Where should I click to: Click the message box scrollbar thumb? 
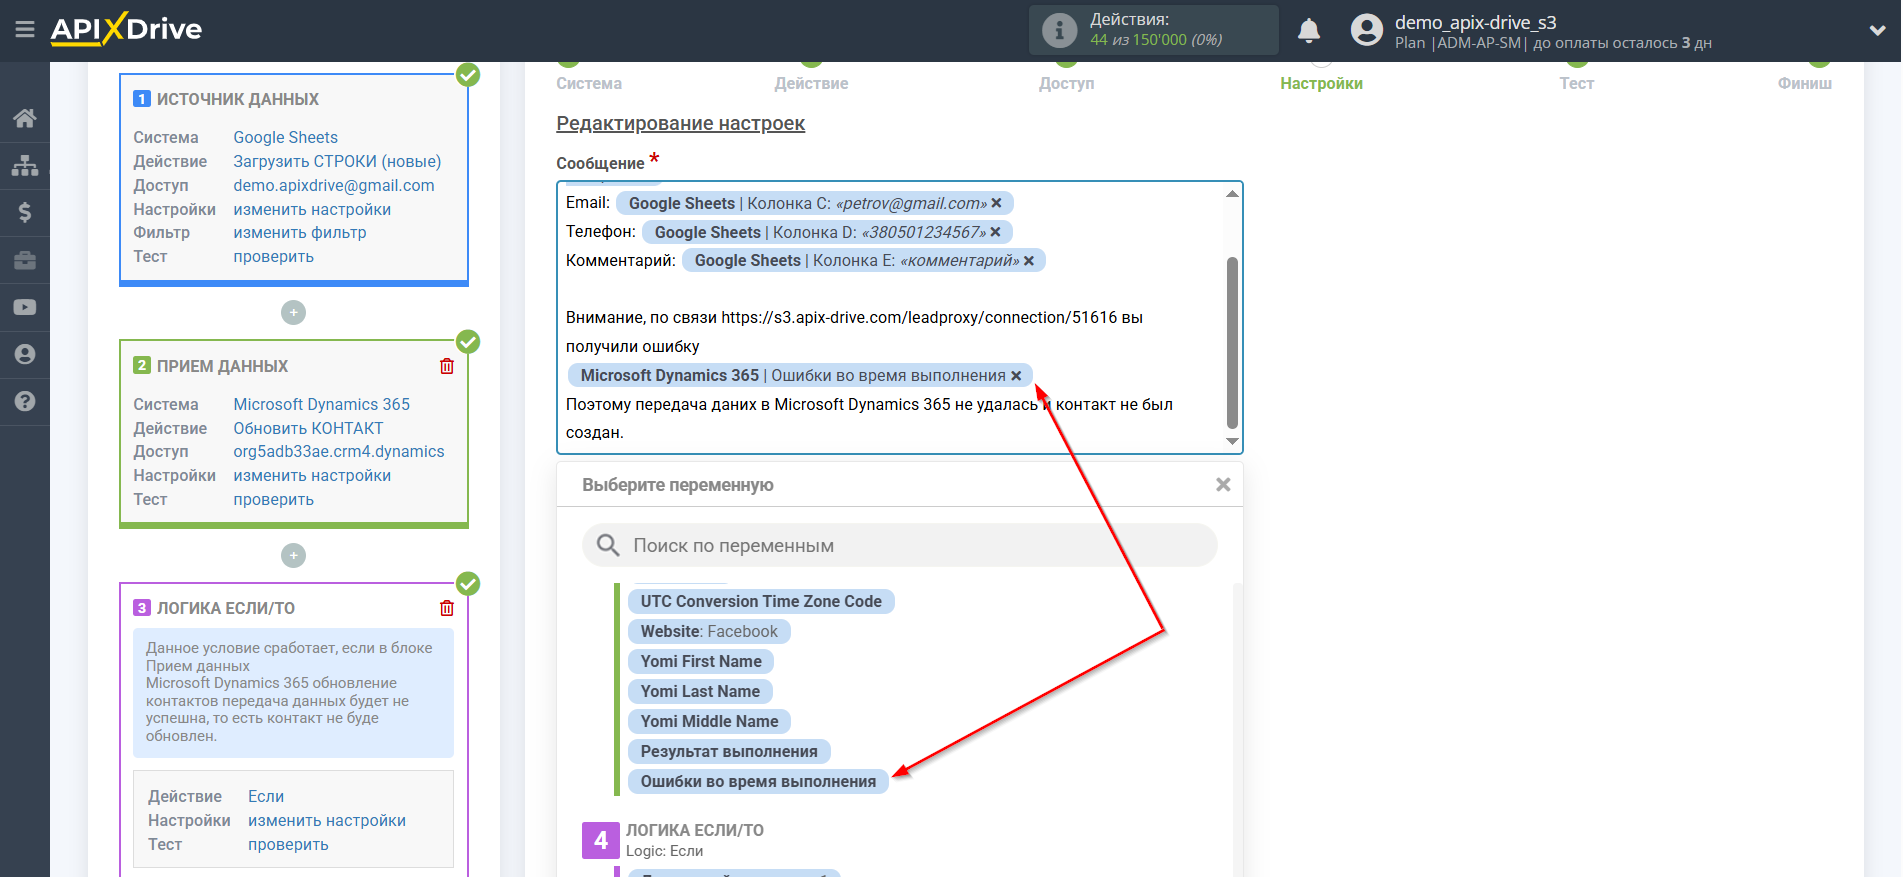pos(1232,343)
